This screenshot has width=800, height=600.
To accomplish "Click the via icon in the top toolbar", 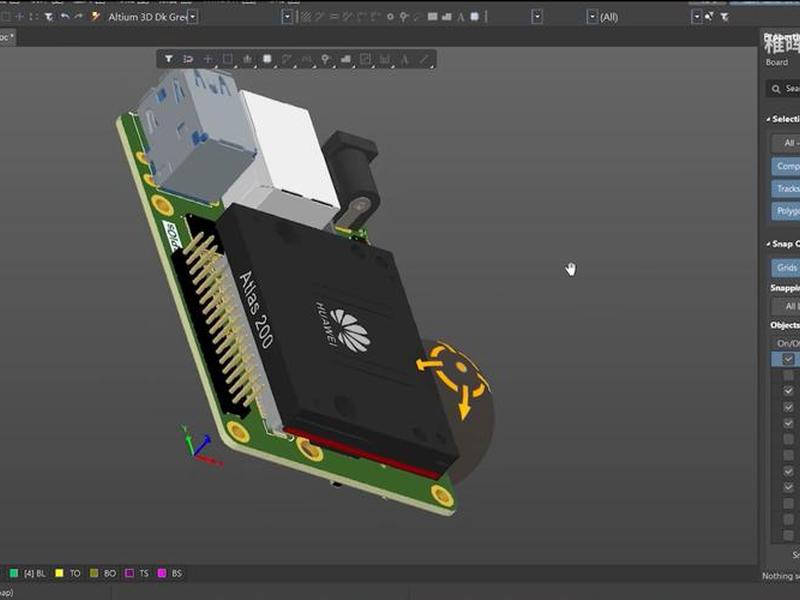I will tap(390, 17).
